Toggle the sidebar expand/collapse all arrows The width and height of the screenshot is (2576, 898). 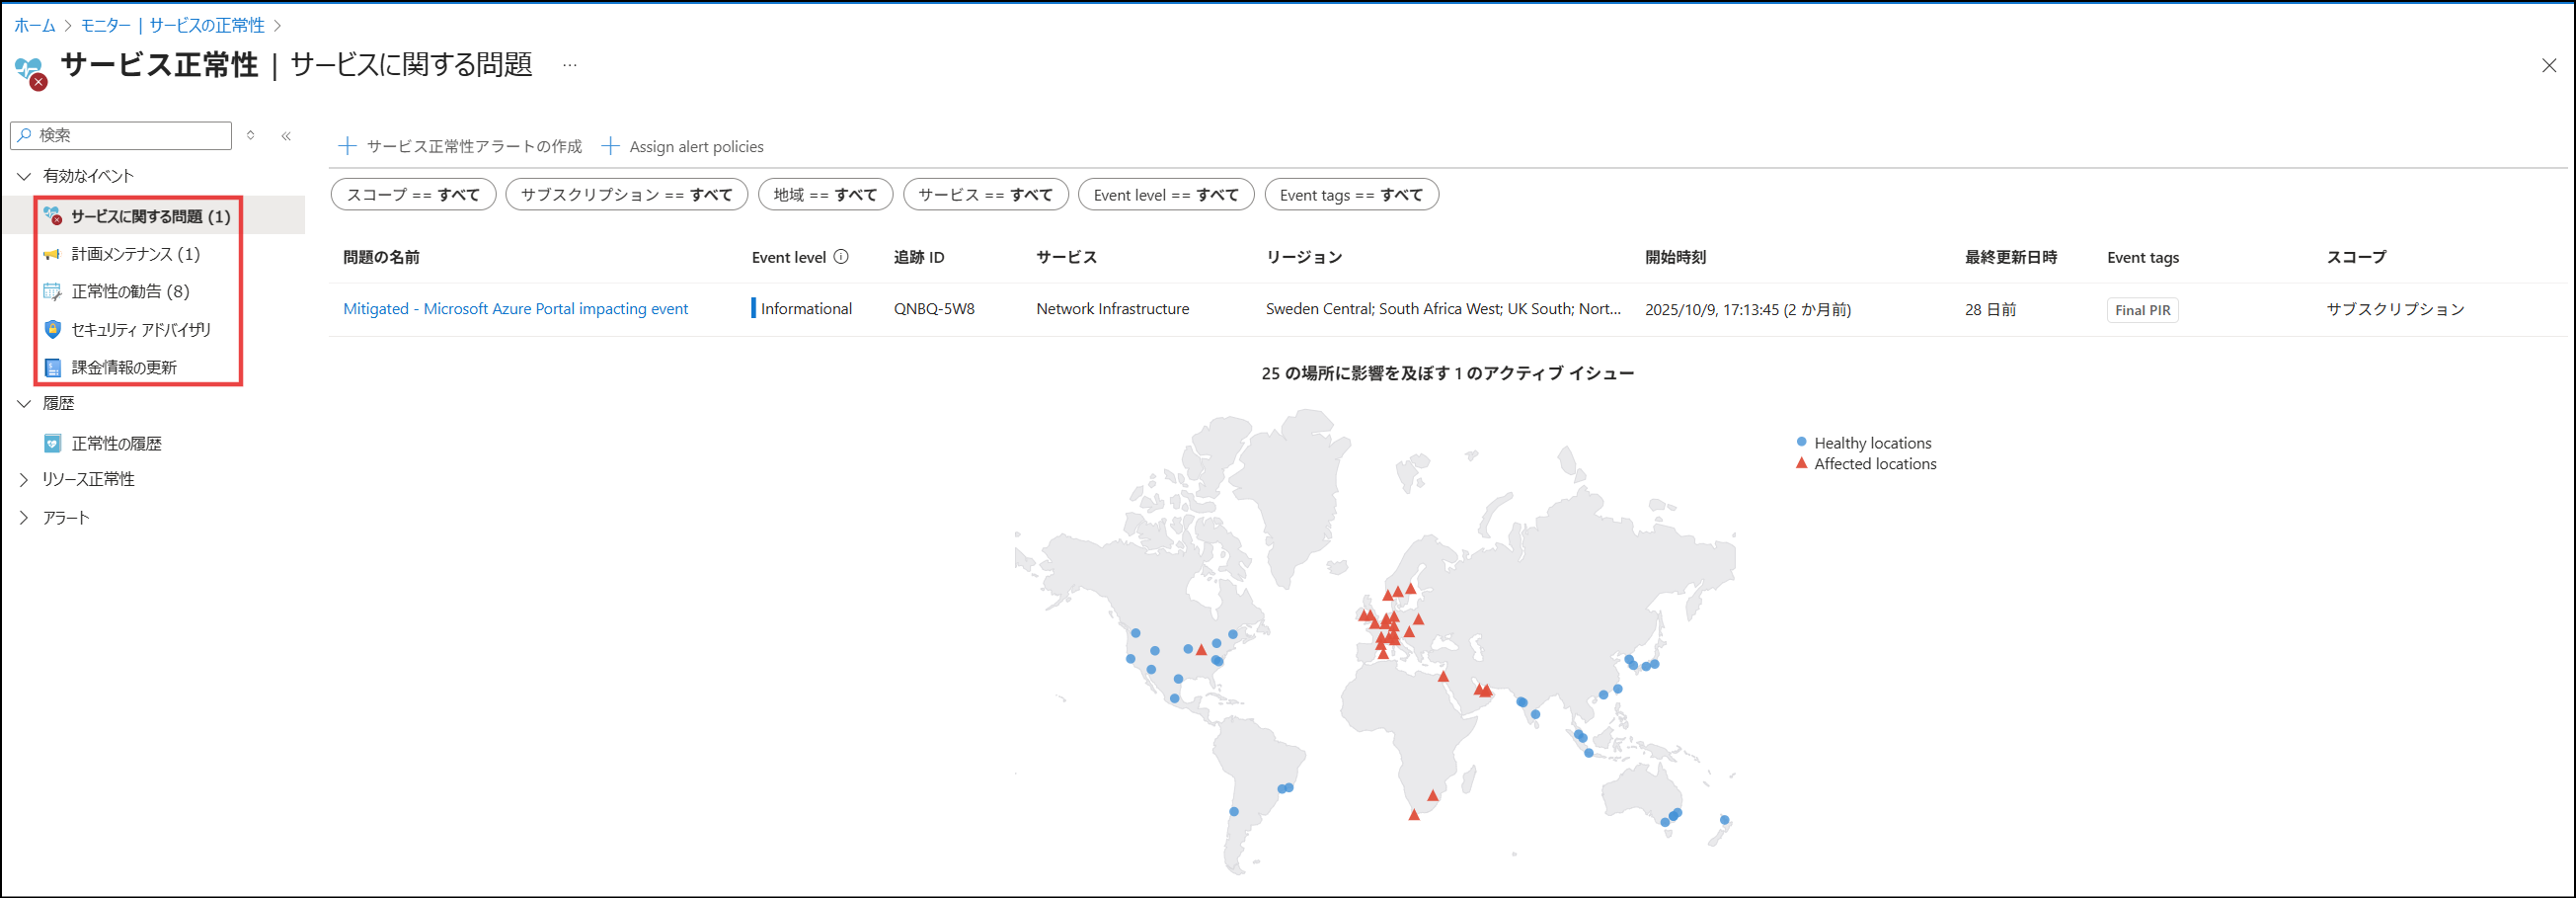[251, 135]
